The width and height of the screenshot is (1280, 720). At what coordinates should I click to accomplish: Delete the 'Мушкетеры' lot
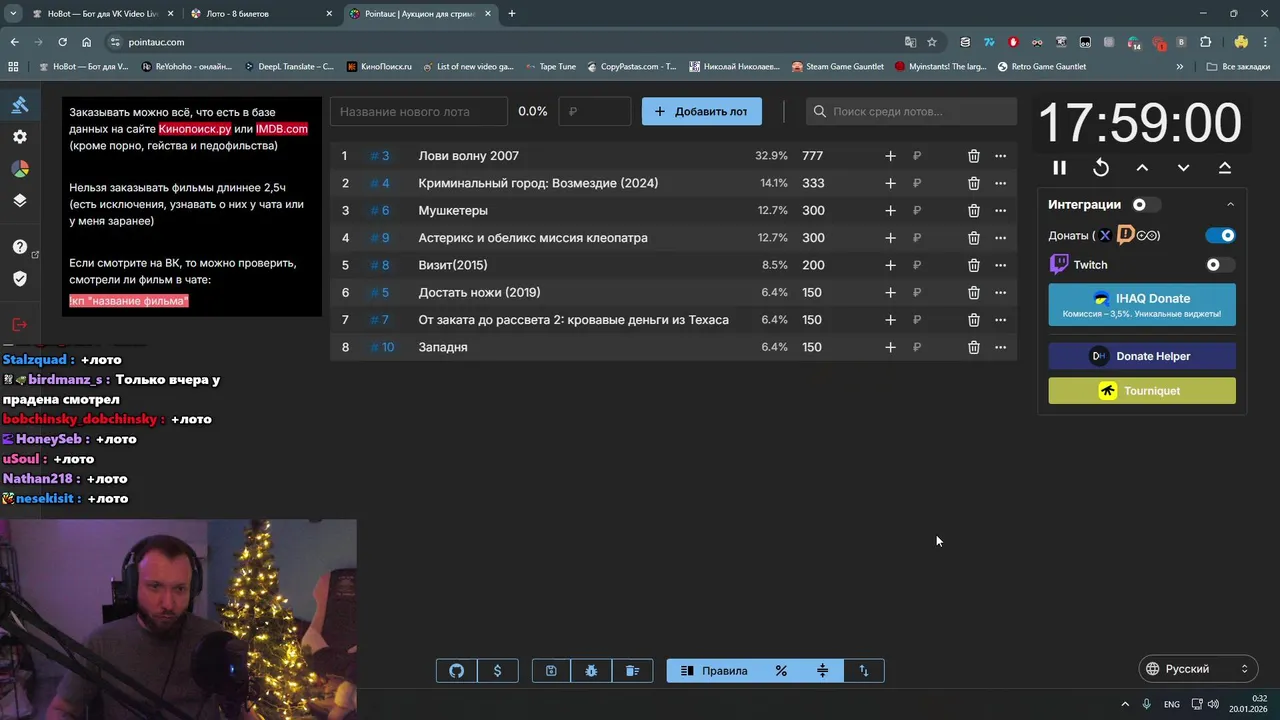pyautogui.click(x=973, y=211)
